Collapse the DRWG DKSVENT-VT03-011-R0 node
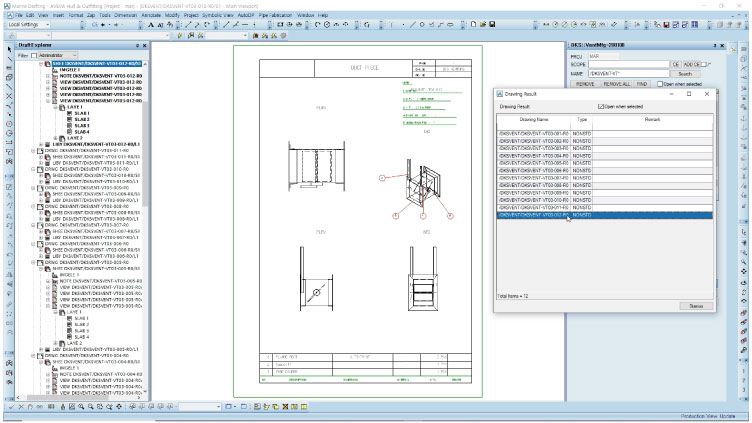 point(34,151)
